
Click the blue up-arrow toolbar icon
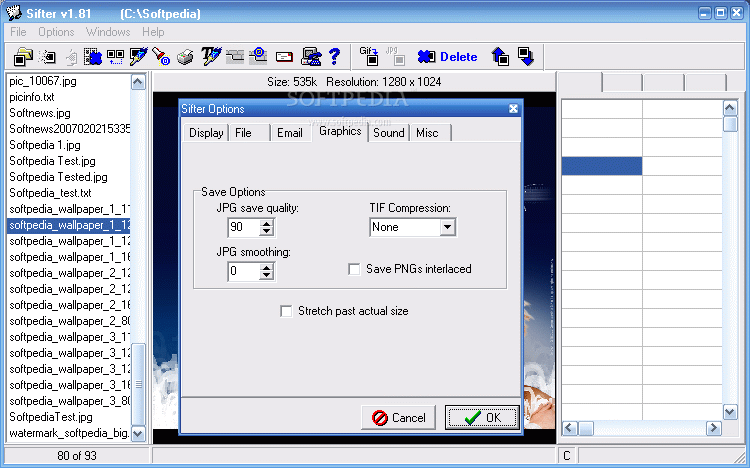[x=500, y=56]
